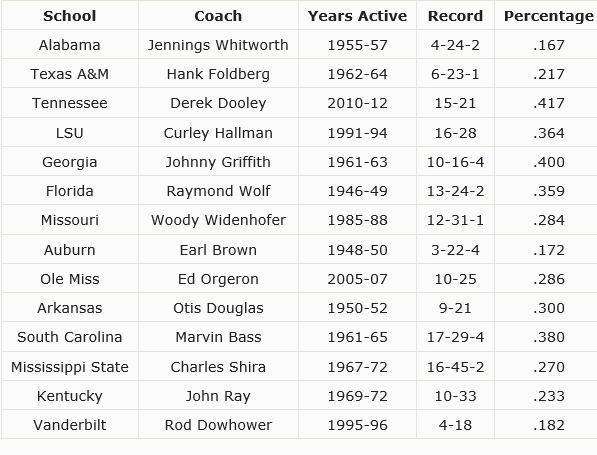The height and width of the screenshot is (455, 597).
Task: Click the Years Active column header
Action: click(x=357, y=16)
